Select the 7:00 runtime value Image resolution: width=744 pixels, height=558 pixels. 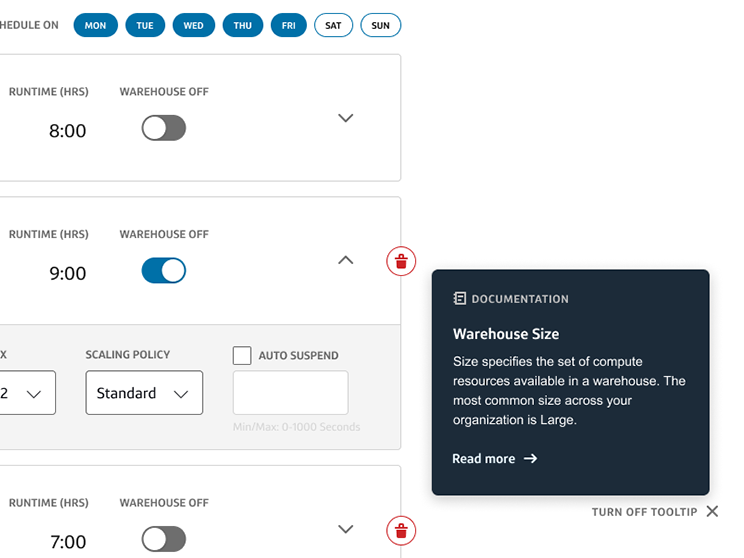click(x=68, y=542)
